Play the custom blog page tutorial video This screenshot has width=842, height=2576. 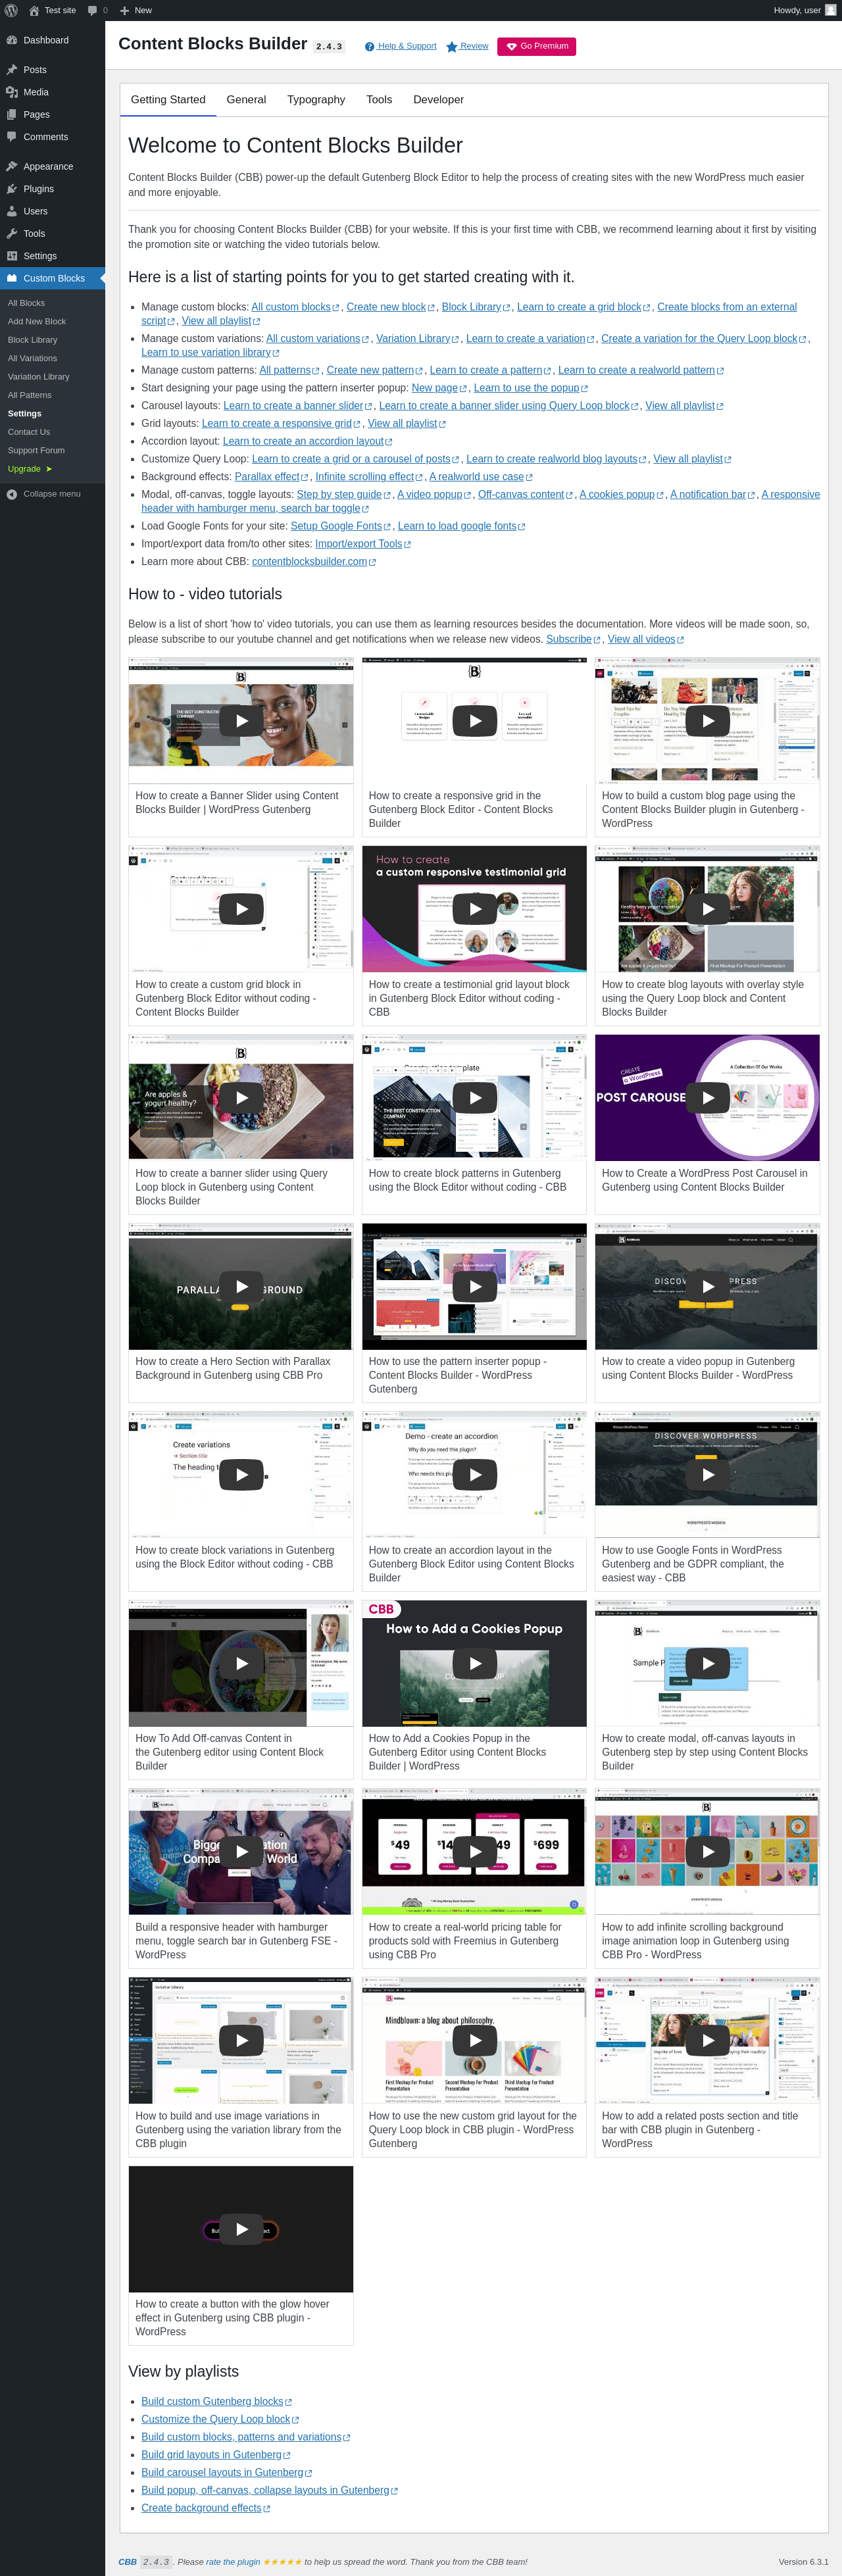[x=708, y=720]
